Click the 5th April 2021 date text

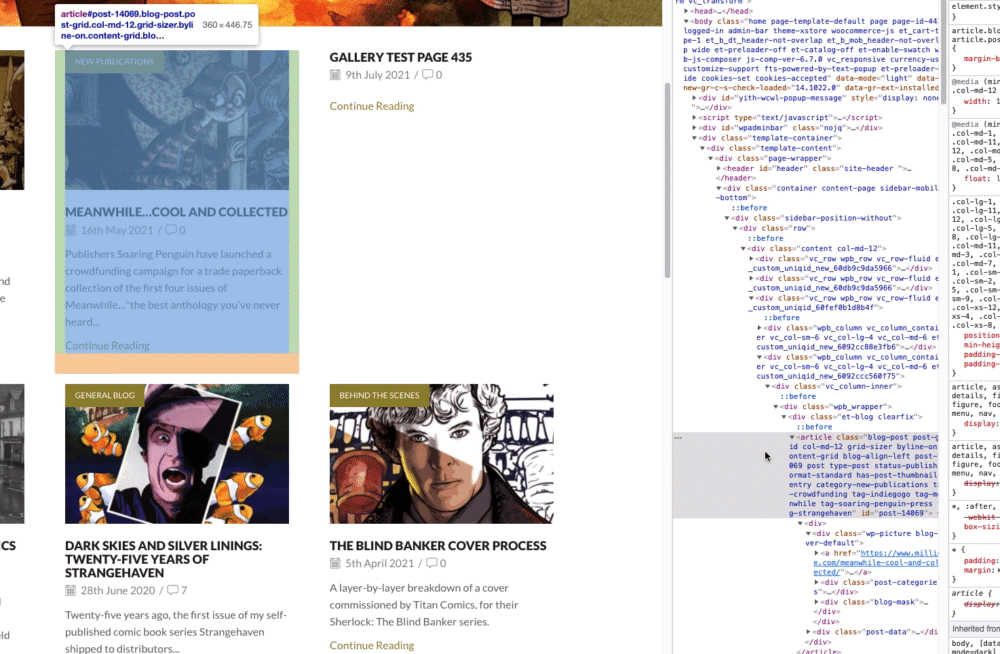pos(380,563)
